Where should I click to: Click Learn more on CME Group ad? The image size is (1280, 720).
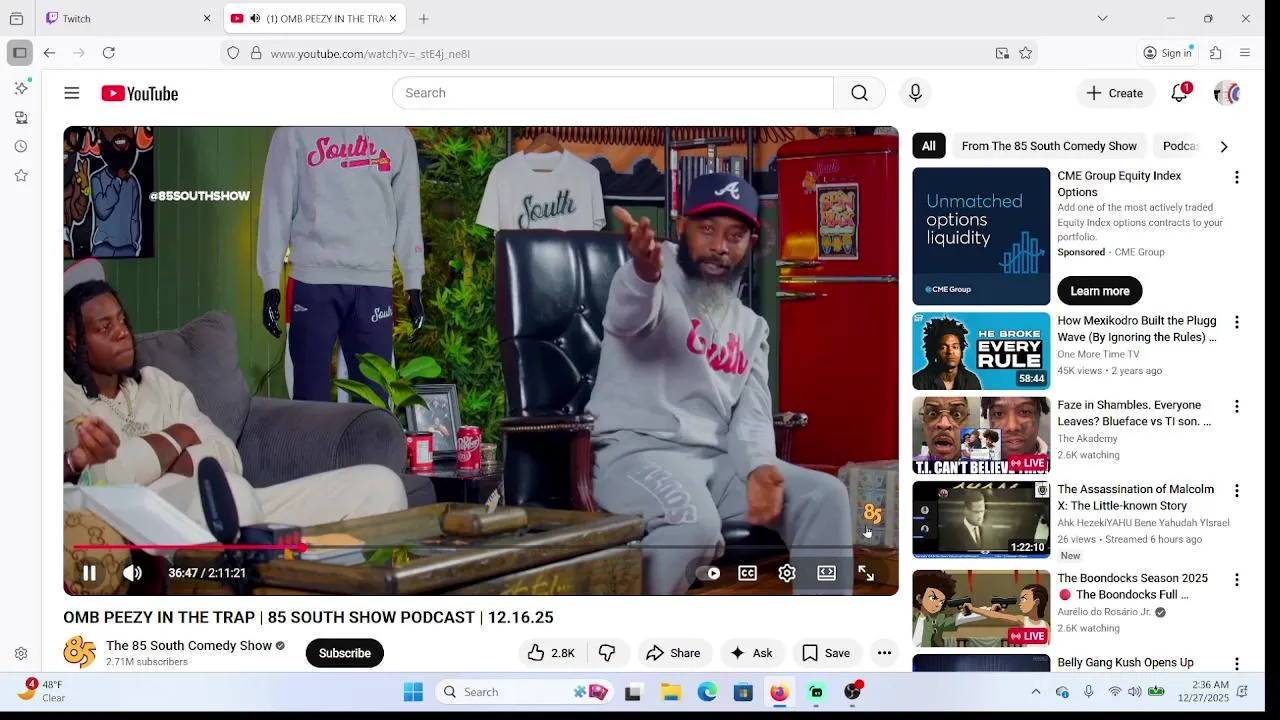(1100, 291)
